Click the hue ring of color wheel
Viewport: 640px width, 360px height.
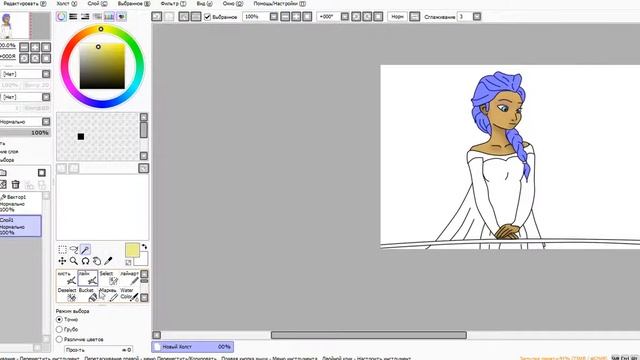[x=101, y=29]
